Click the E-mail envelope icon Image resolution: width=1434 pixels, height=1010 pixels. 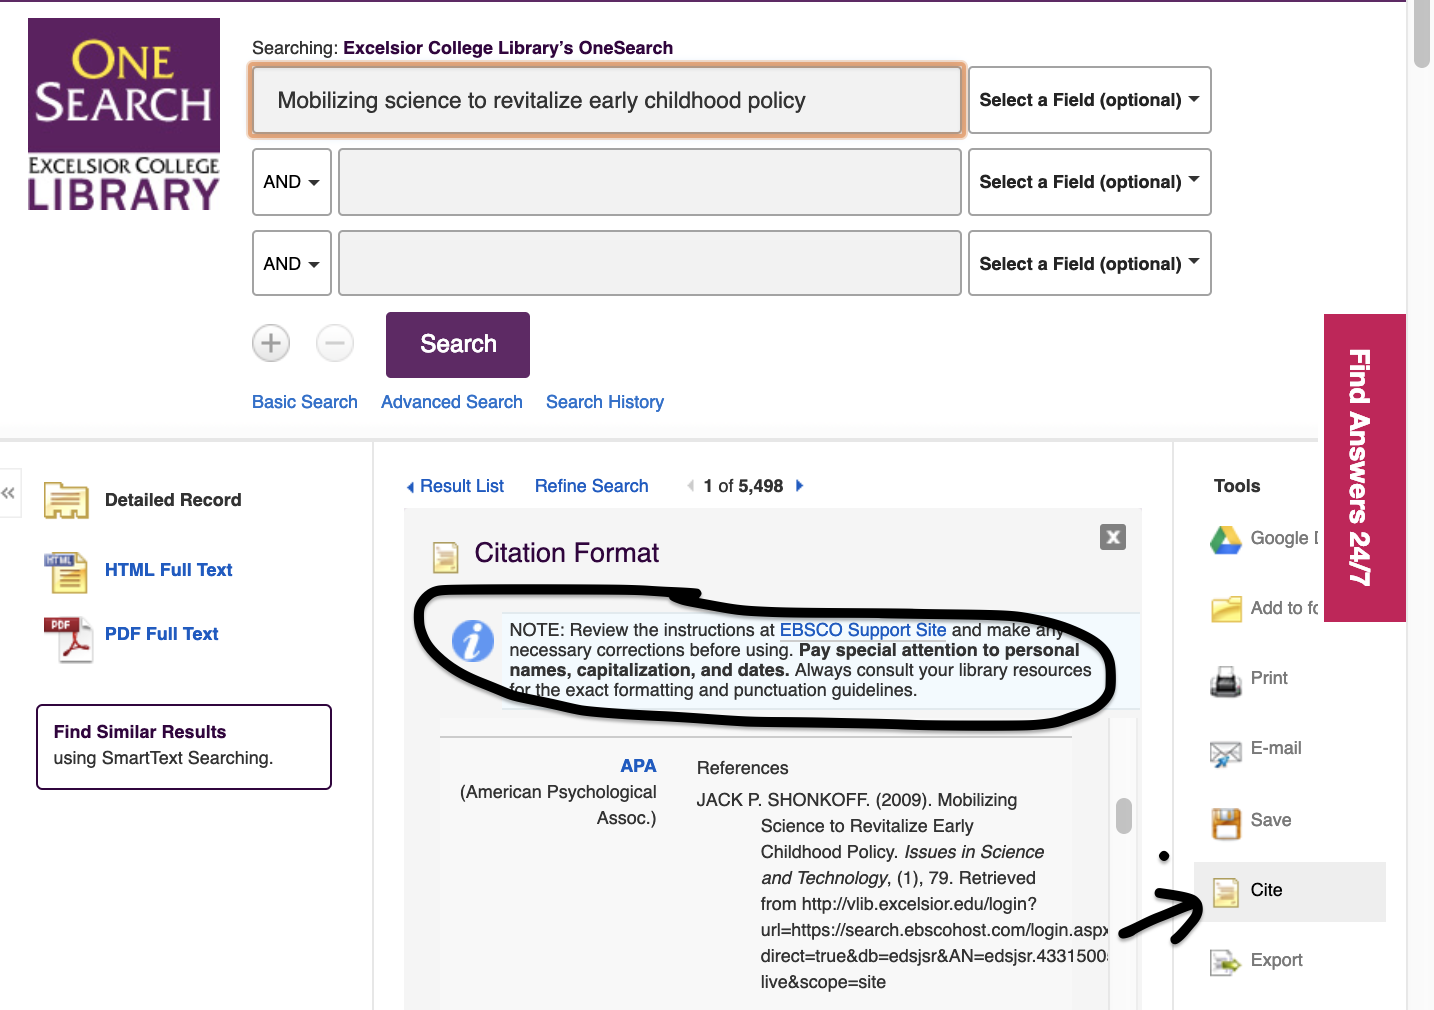click(x=1226, y=753)
